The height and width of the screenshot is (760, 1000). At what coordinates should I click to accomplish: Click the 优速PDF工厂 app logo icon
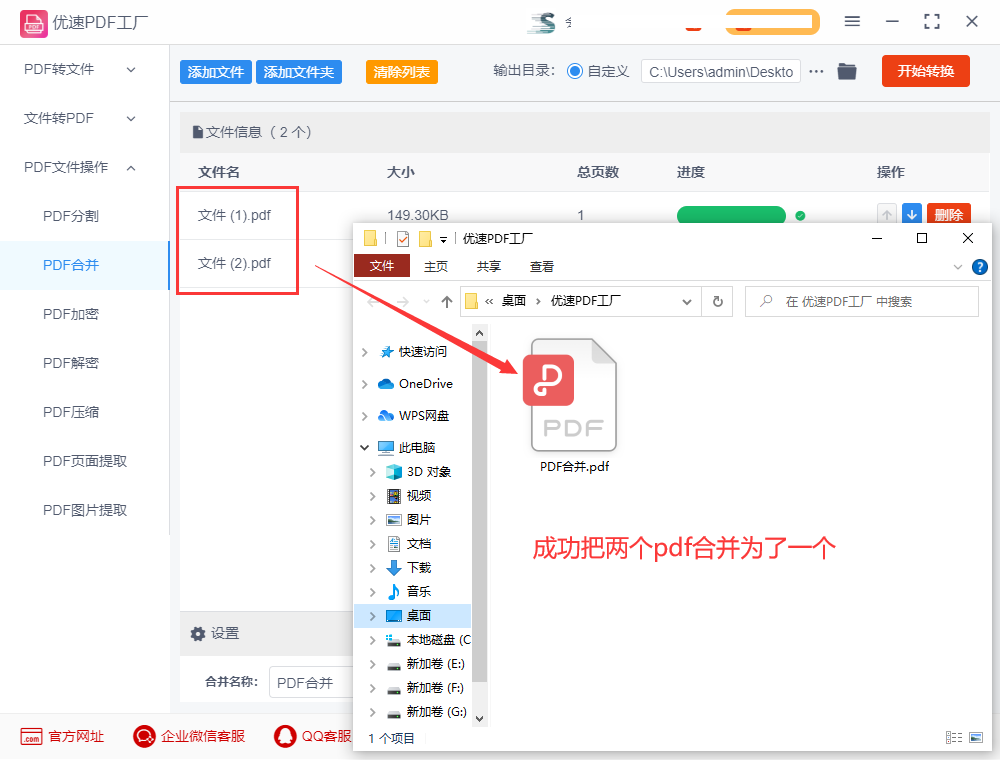[33, 23]
